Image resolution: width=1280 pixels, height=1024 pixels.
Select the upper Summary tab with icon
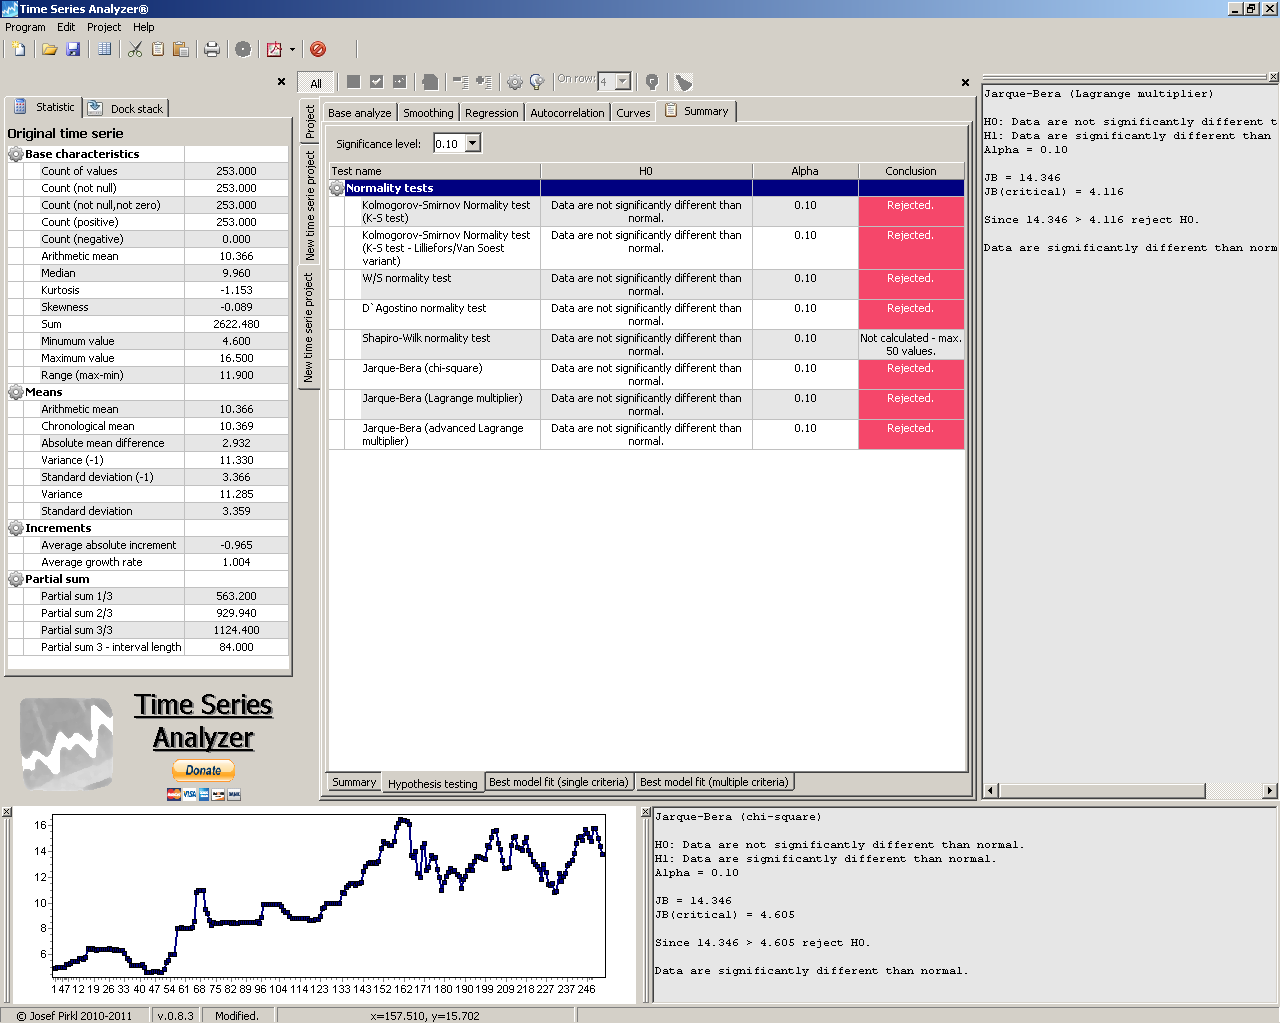pos(697,111)
